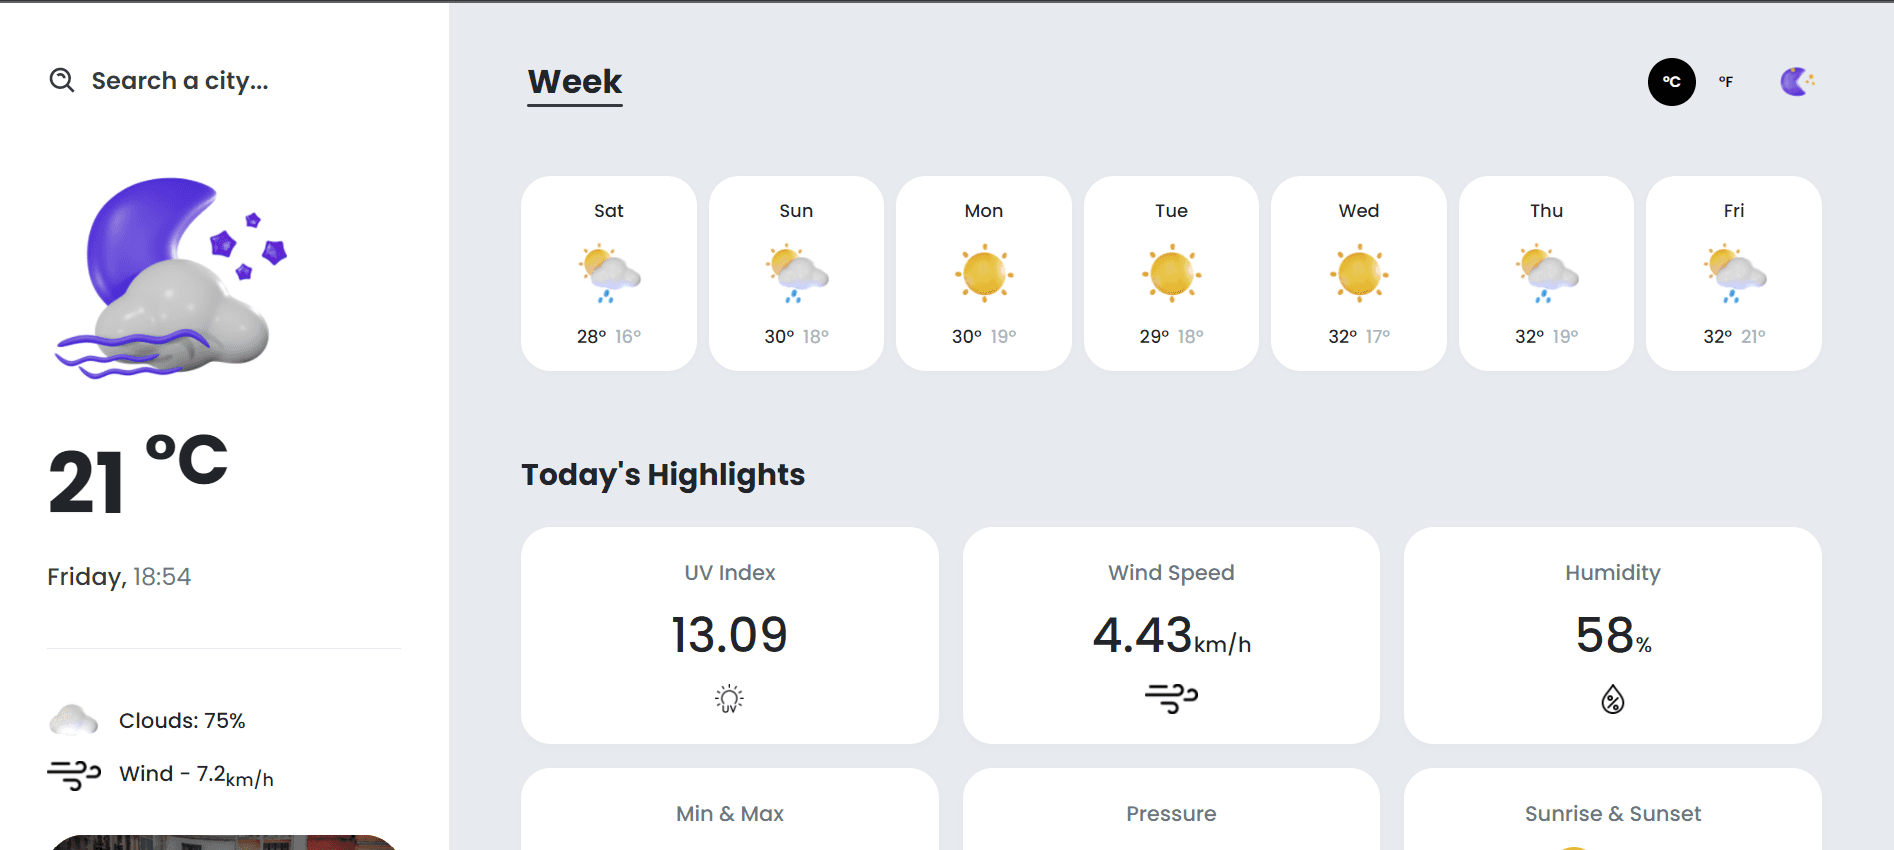Select the Fri forecast card

pyautogui.click(x=1734, y=273)
